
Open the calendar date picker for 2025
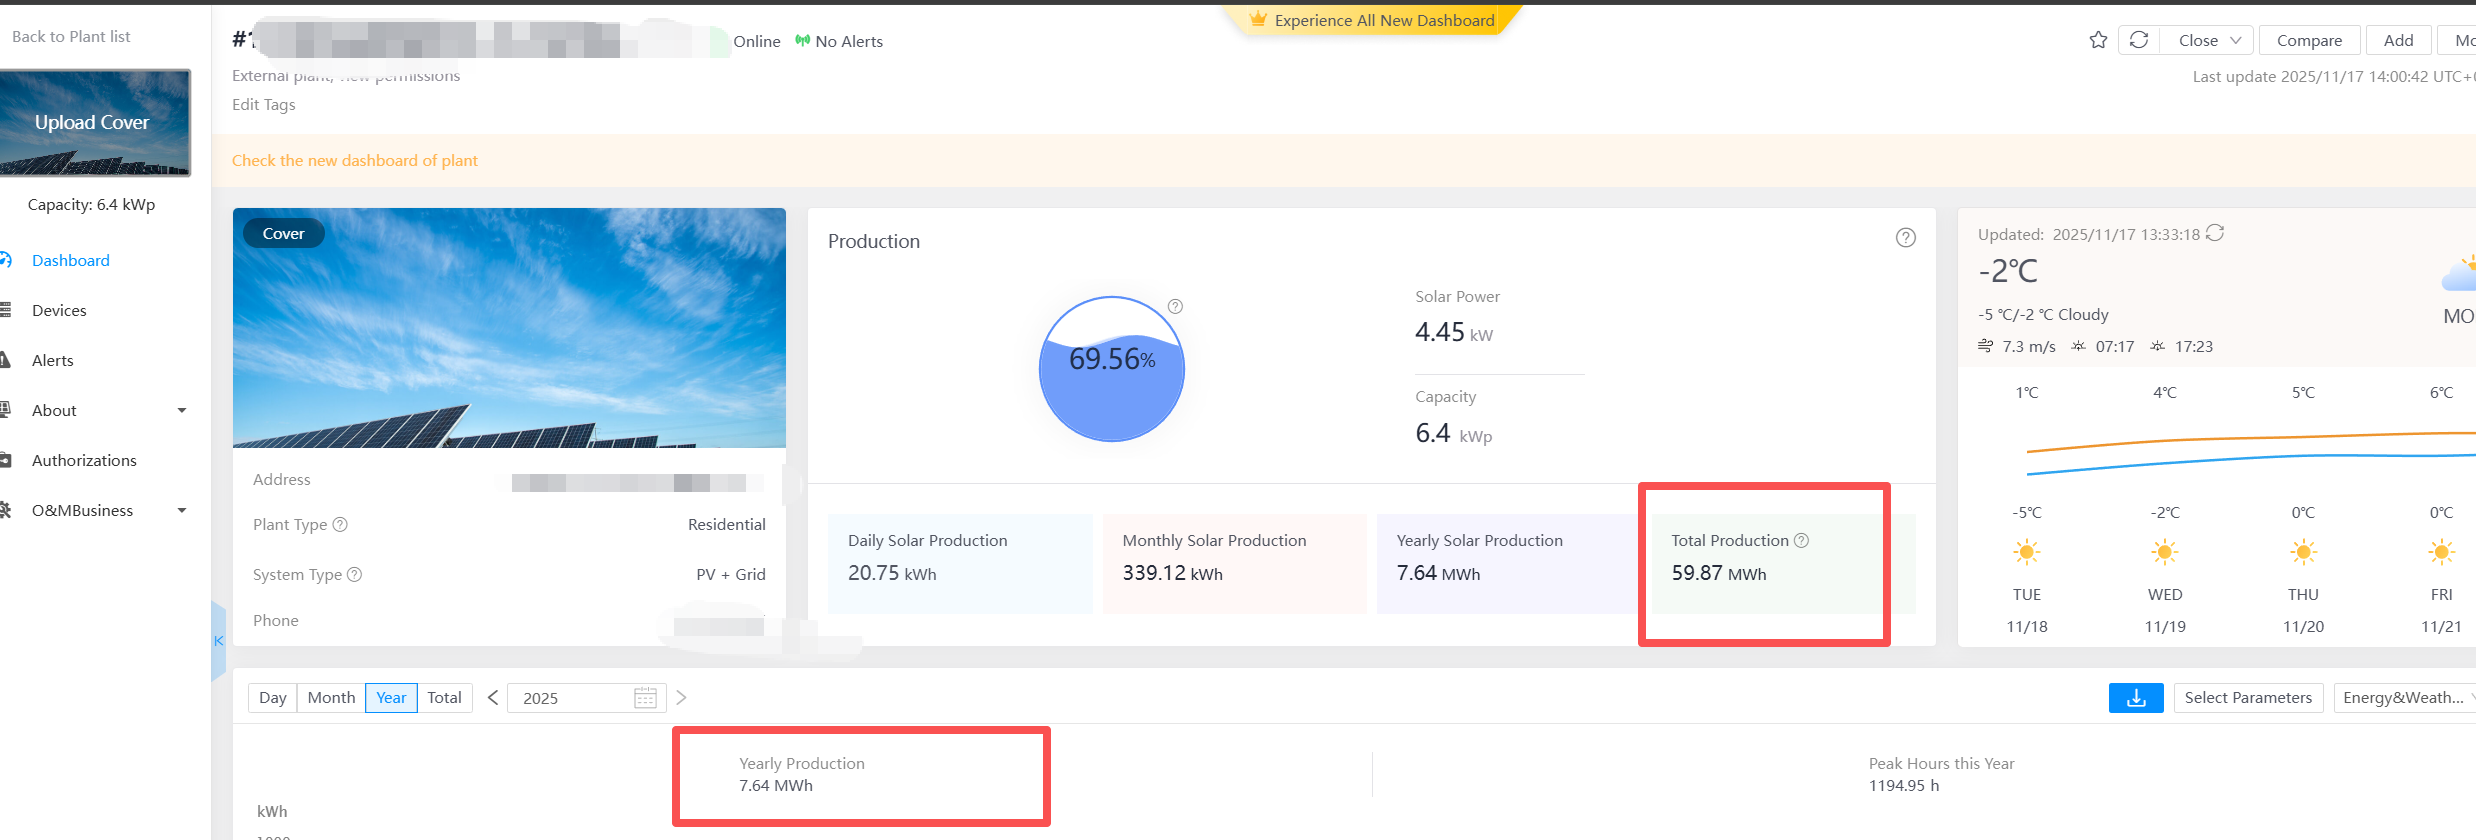(x=645, y=698)
